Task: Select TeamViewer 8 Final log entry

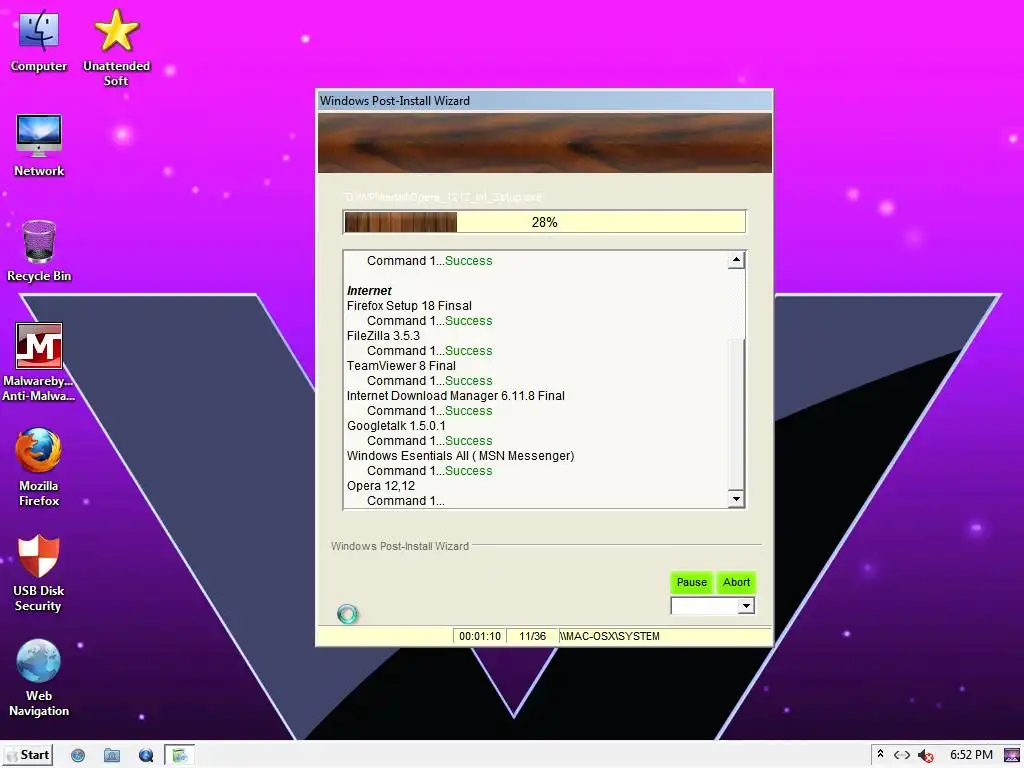Action: 401,366
